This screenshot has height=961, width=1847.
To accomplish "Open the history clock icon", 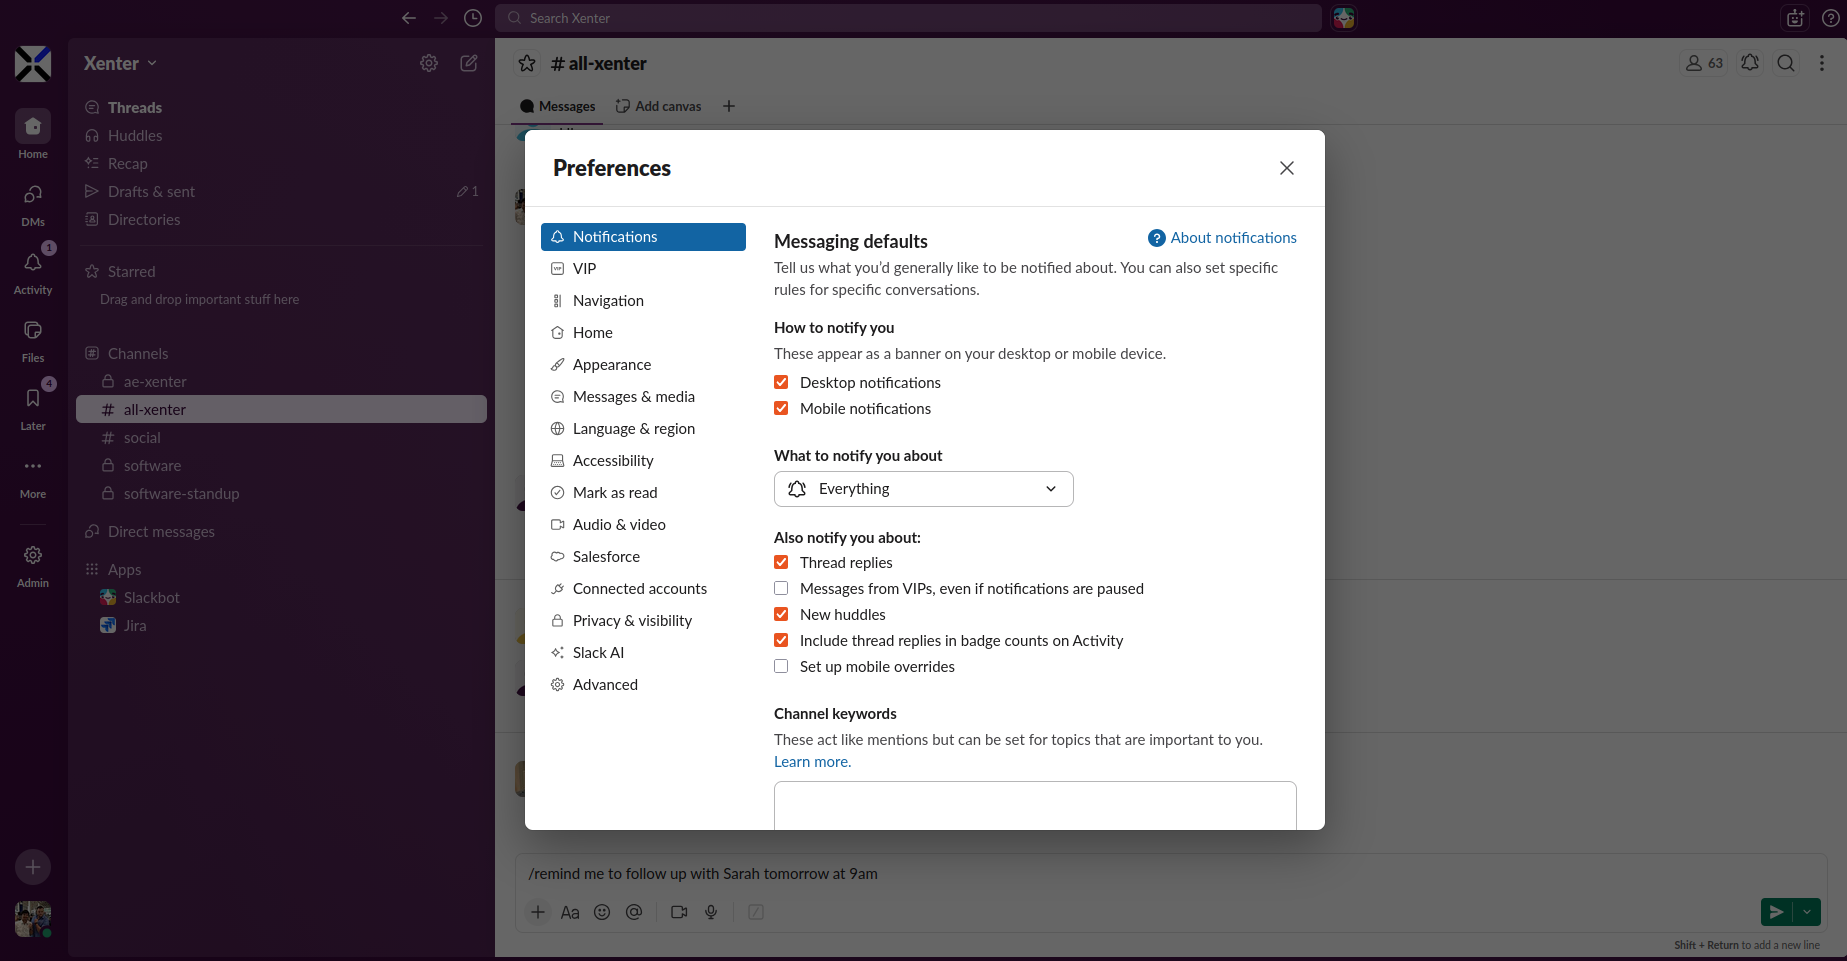I will coord(473,18).
